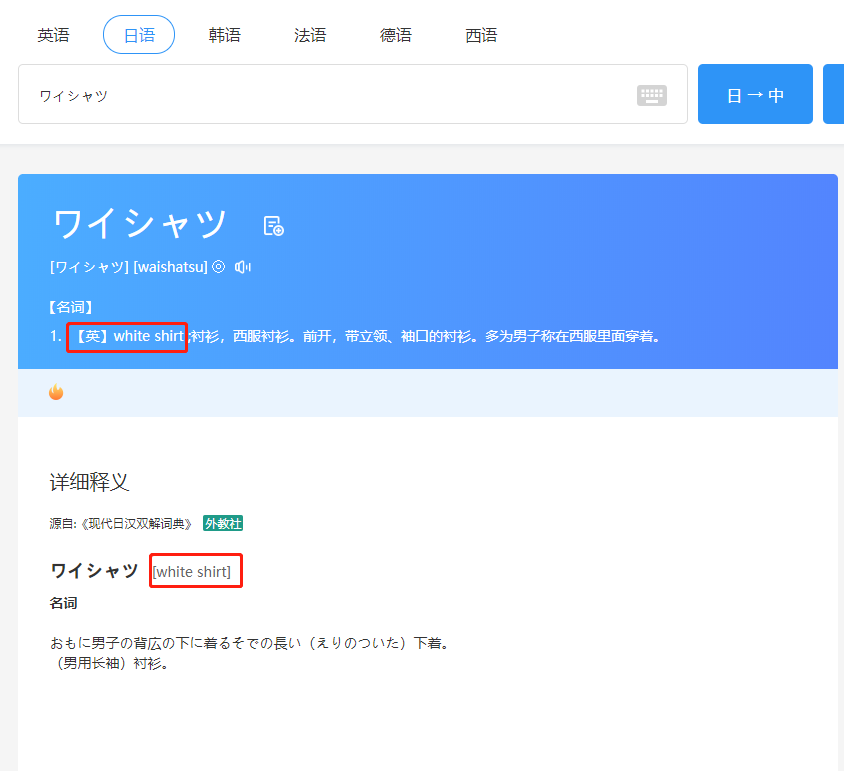Viewport: 844px width, 771px height.
Task: Click the orange flame icon
Action: click(x=56, y=392)
